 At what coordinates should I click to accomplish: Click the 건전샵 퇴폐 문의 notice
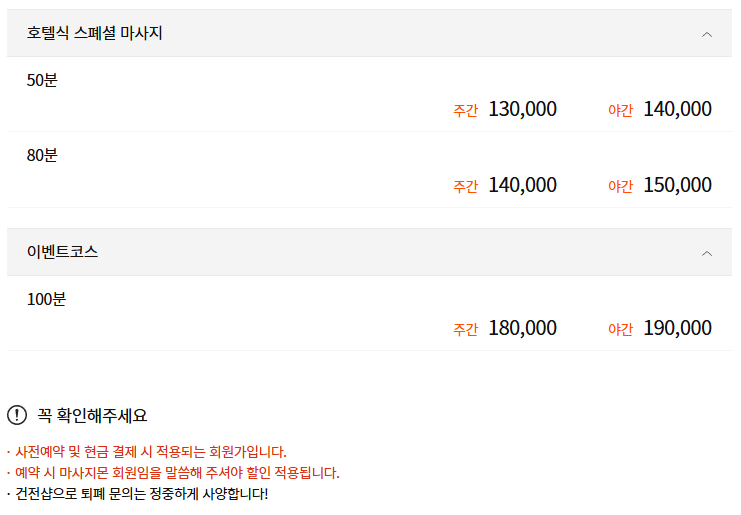pyautogui.click(x=140, y=494)
